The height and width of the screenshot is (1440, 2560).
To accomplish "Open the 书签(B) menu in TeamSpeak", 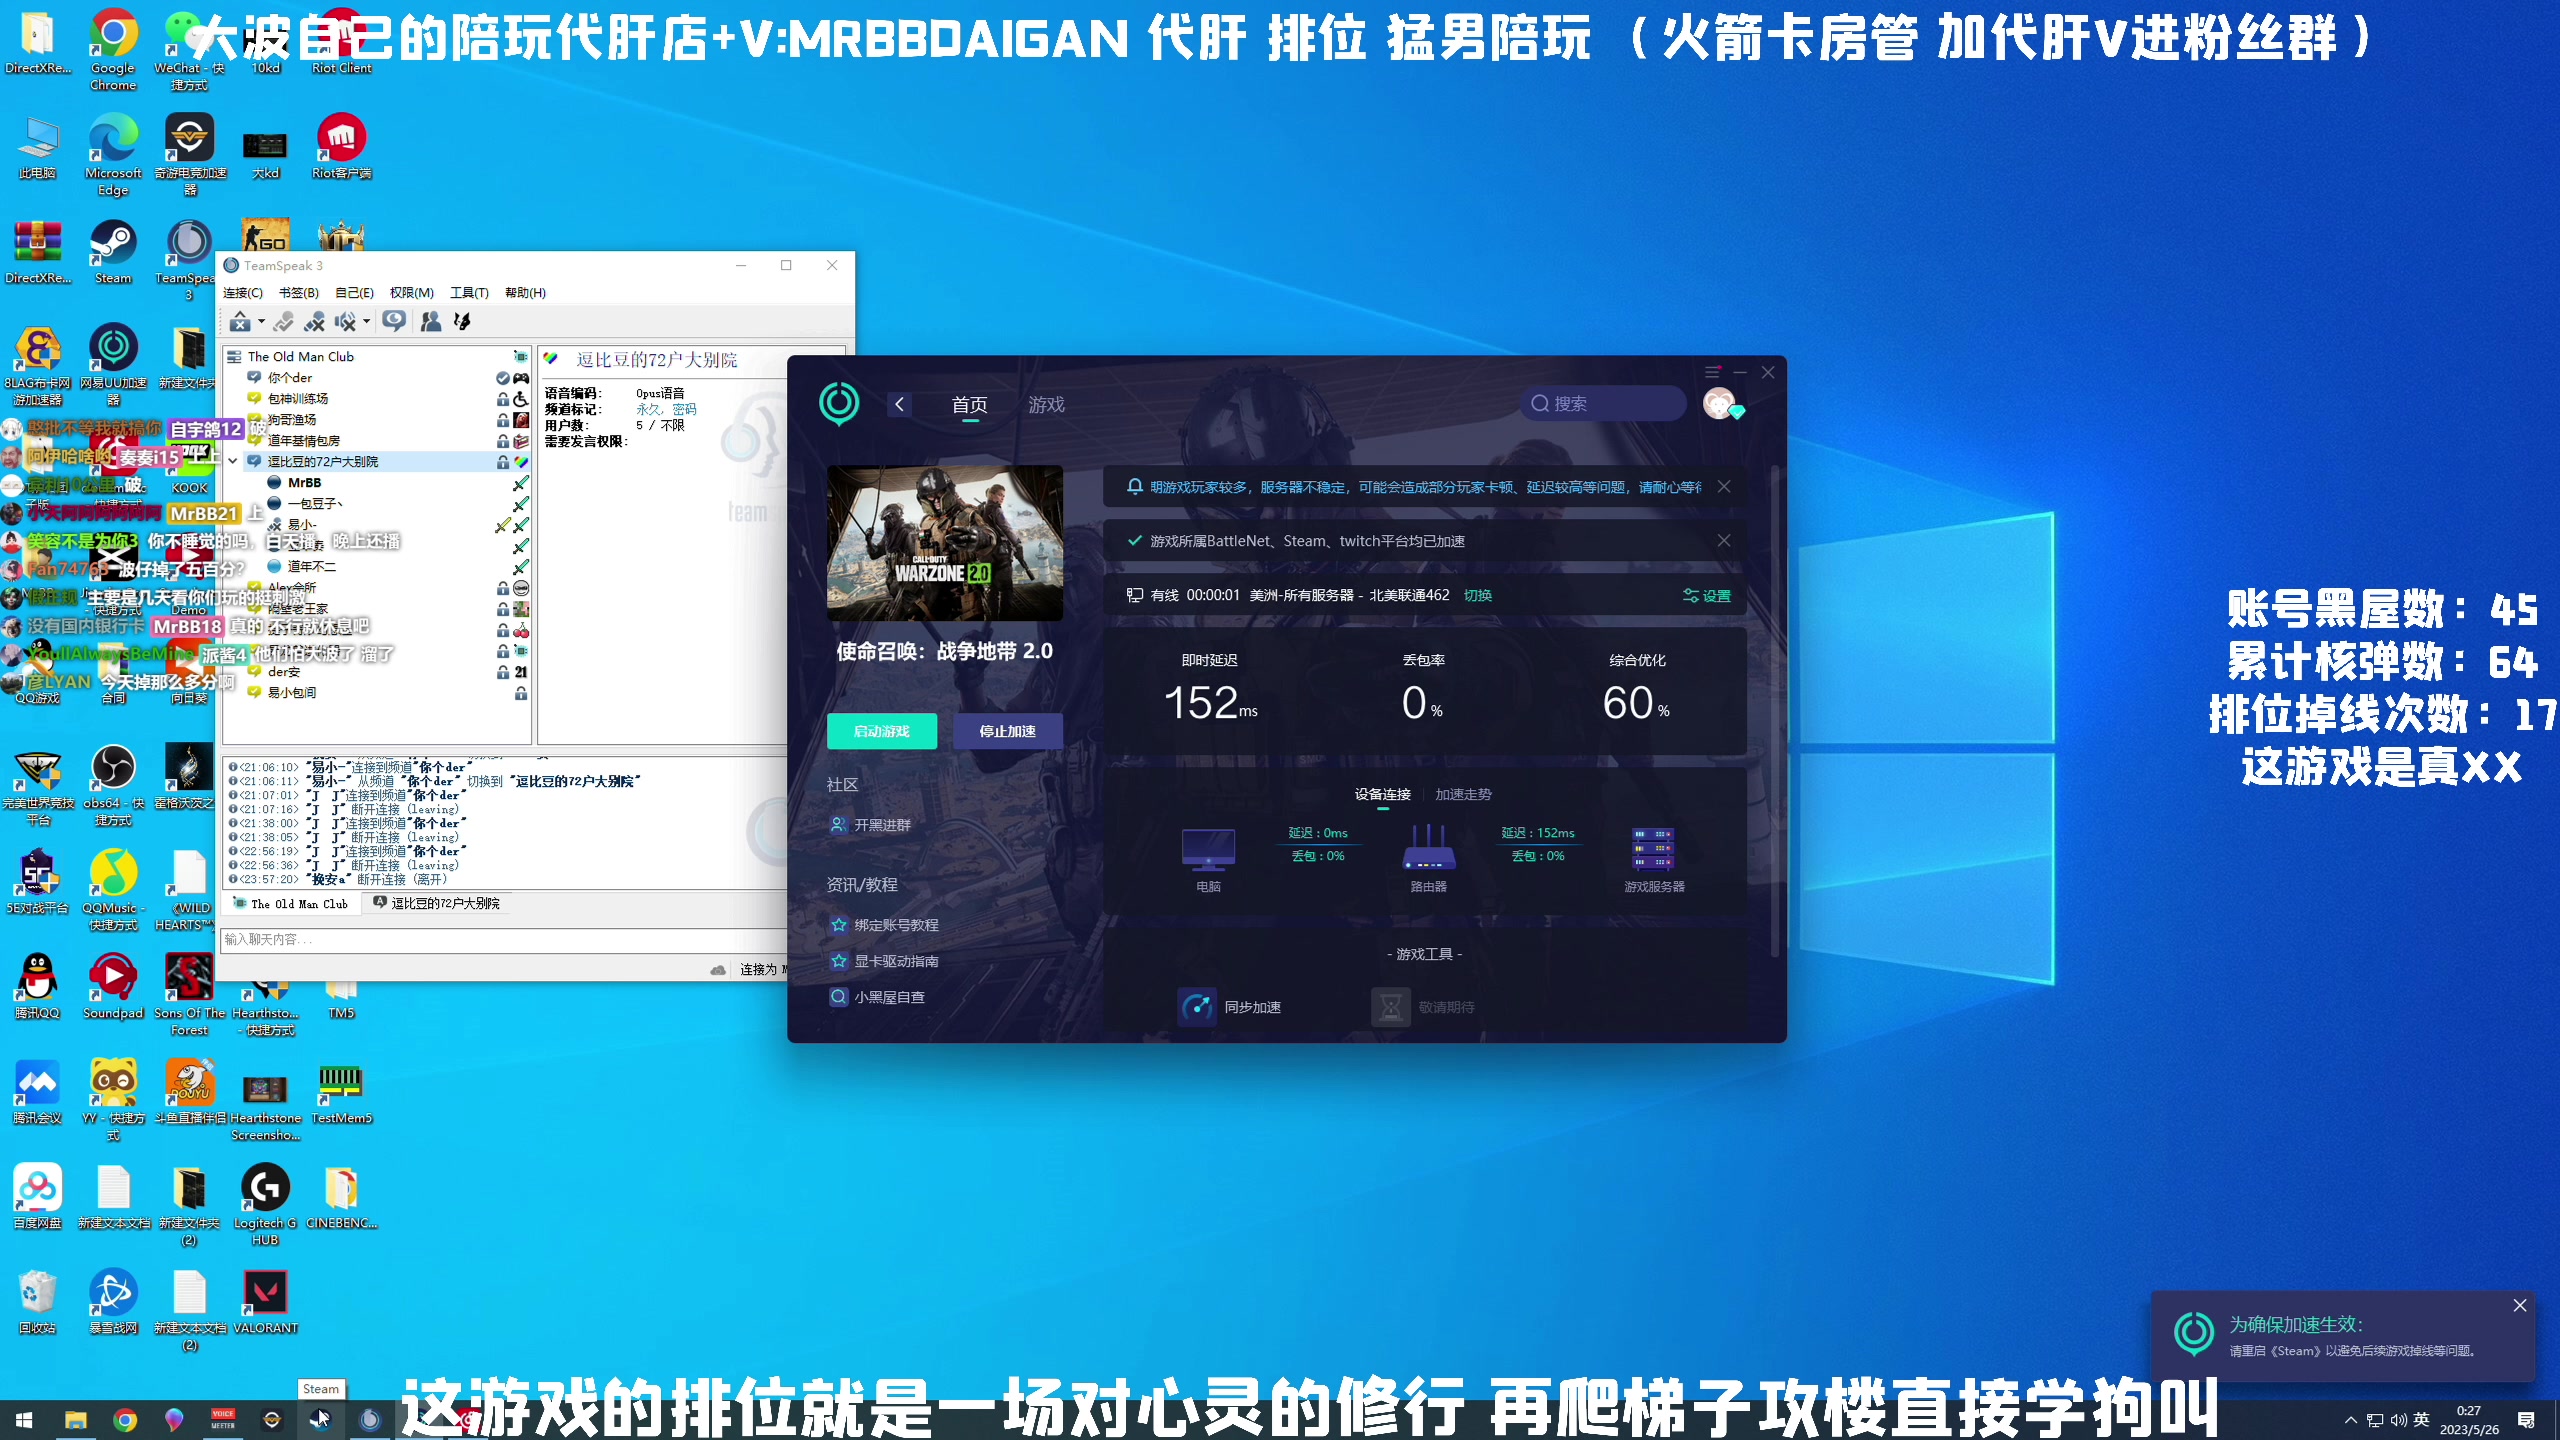I will [x=299, y=293].
